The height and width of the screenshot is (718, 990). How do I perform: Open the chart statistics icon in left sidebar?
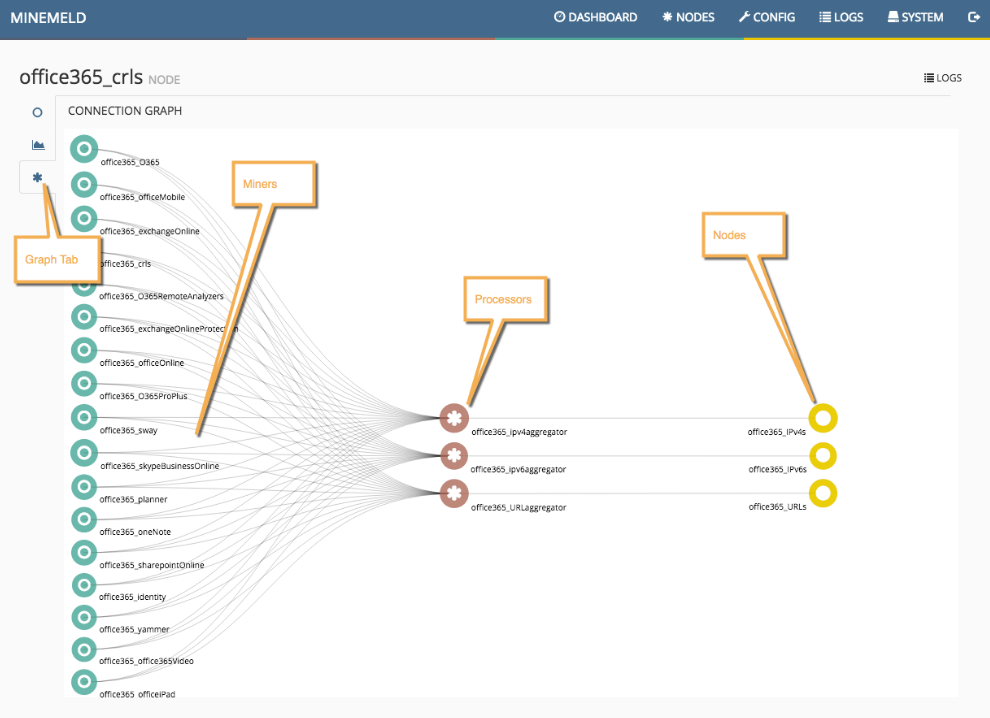tap(37, 144)
